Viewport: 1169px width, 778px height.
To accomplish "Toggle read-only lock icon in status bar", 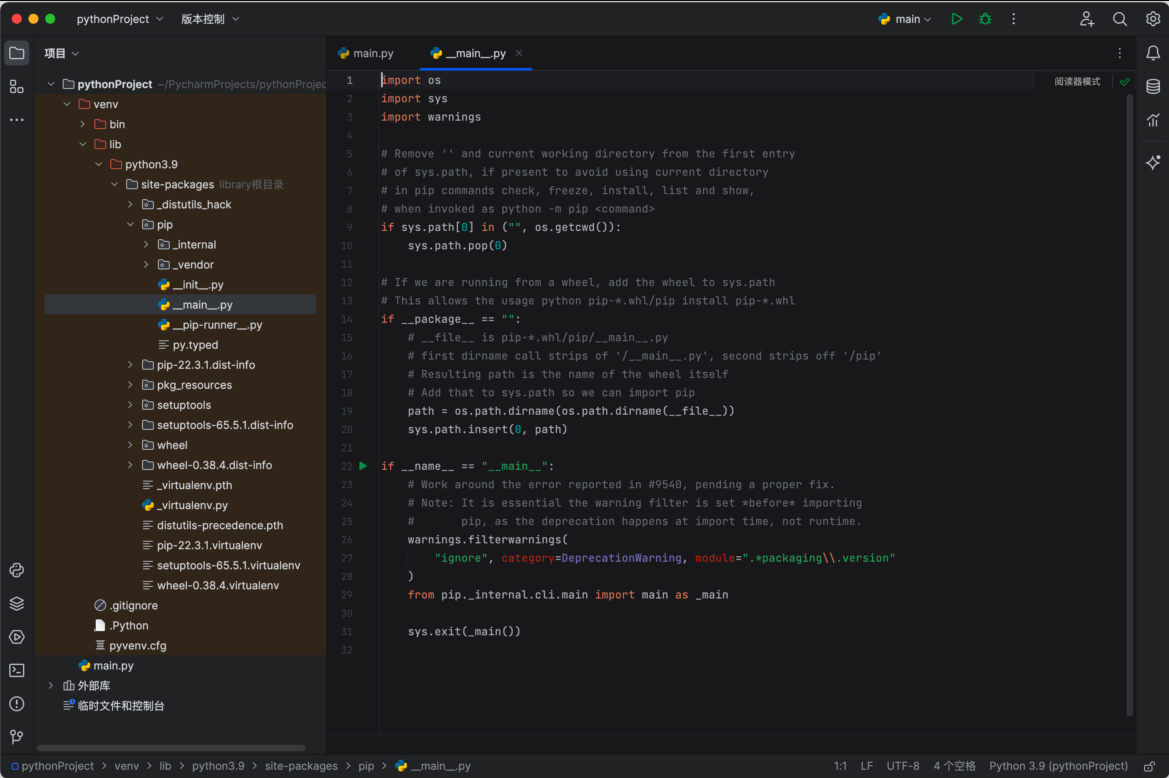I will 1149,766.
